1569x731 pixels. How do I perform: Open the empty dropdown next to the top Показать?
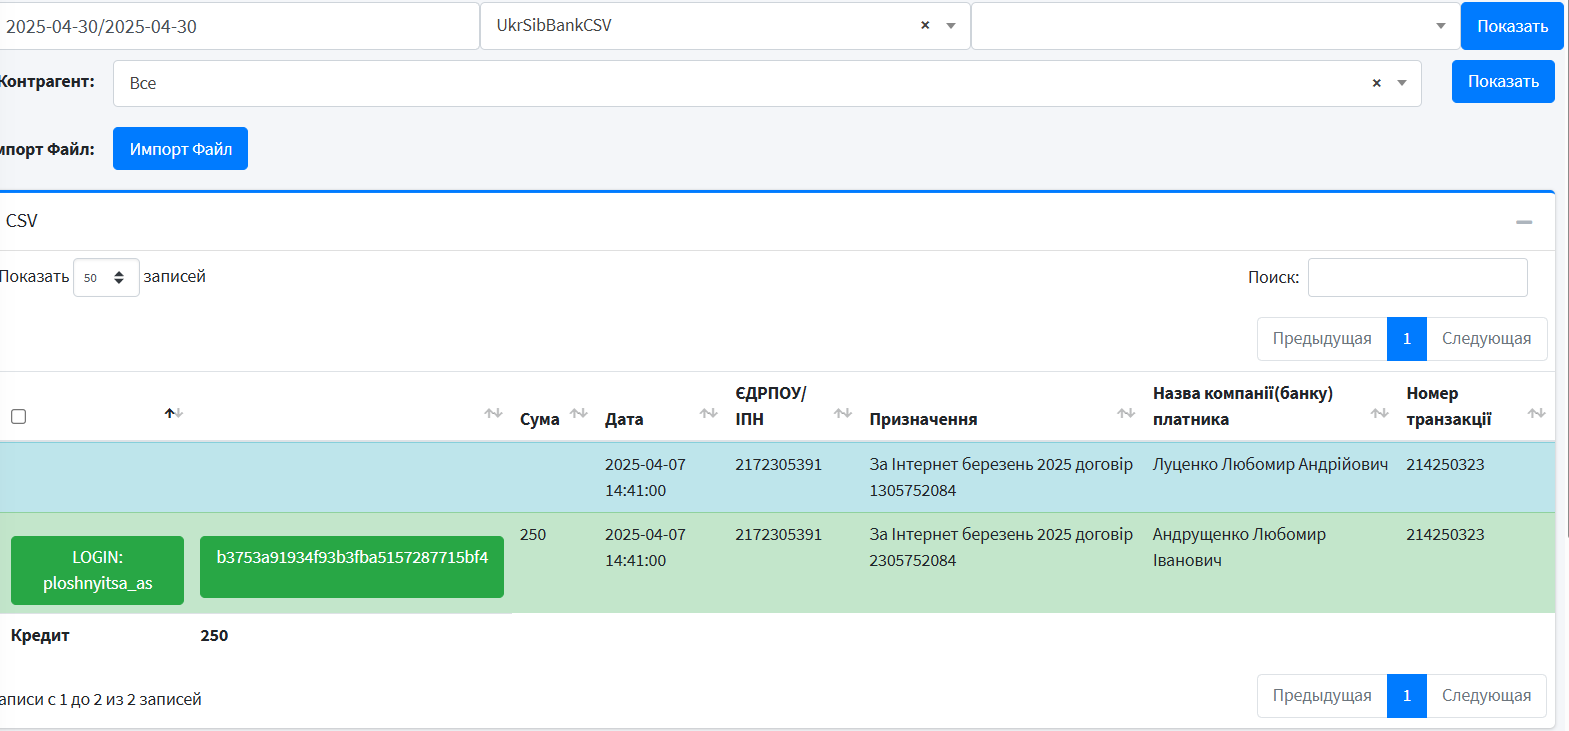coord(1440,26)
